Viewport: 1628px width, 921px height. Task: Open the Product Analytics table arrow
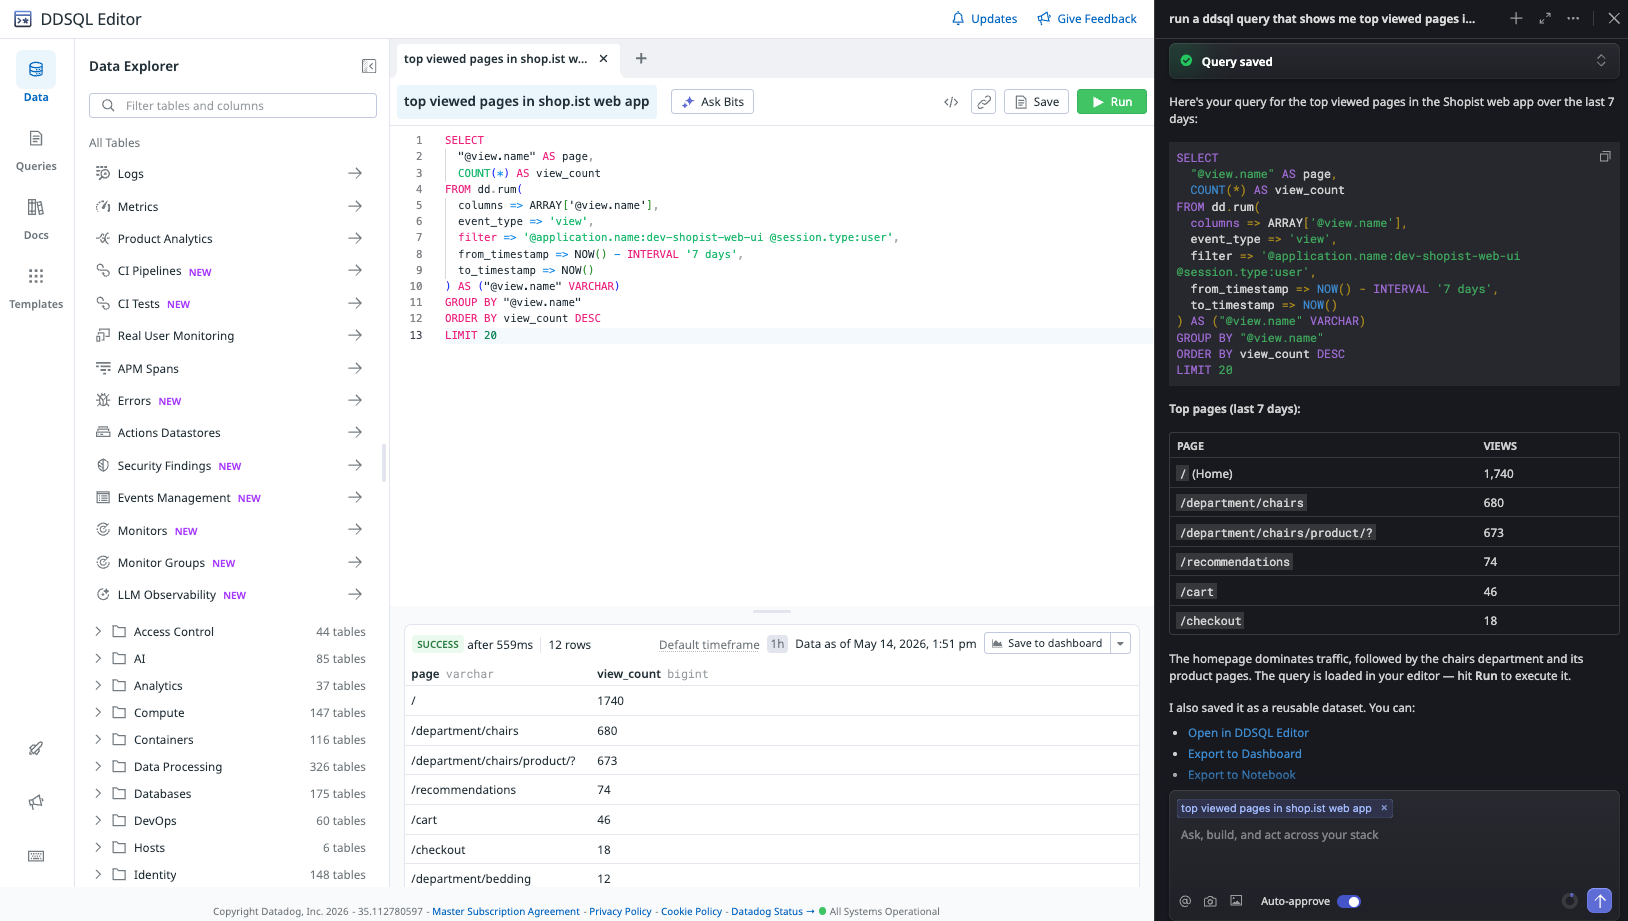point(355,238)
